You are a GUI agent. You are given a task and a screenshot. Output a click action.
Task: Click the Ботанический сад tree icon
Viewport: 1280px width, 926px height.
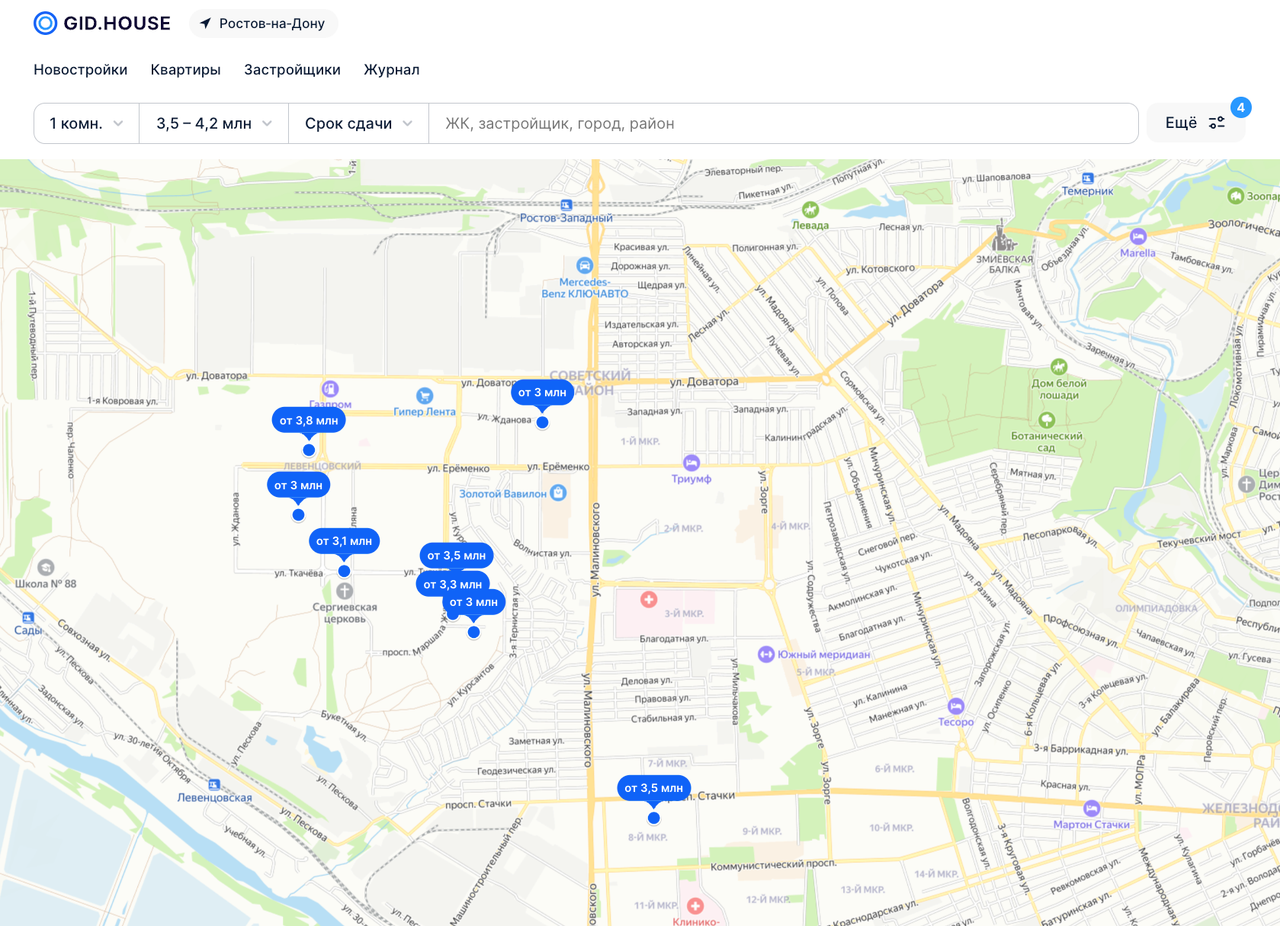coord(1047,419)
